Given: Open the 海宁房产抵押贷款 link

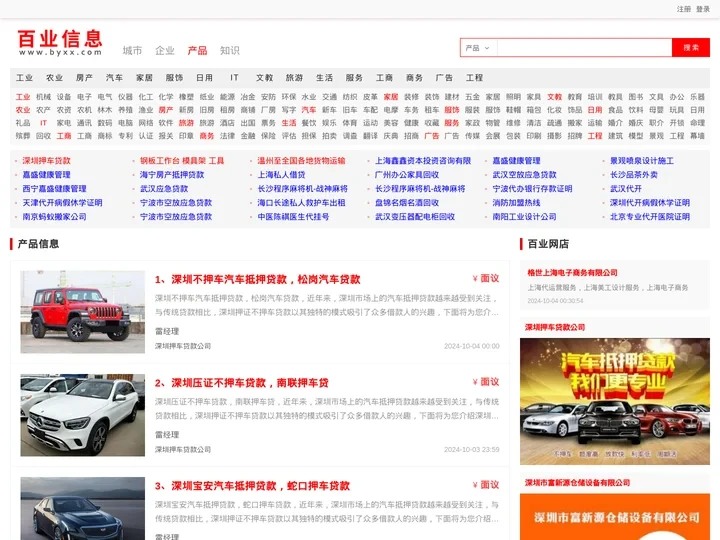Looking at the screenshot, I should pyautogui.click(x=172, y=174).
